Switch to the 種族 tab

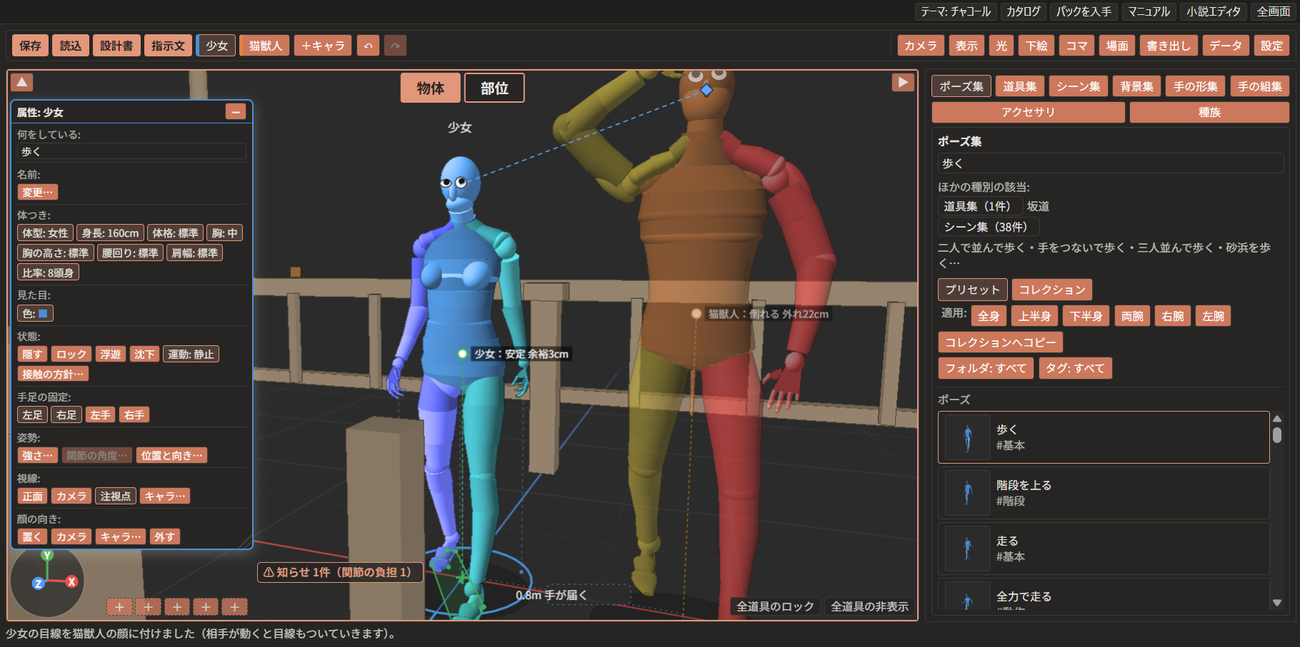pos(1210,112)
